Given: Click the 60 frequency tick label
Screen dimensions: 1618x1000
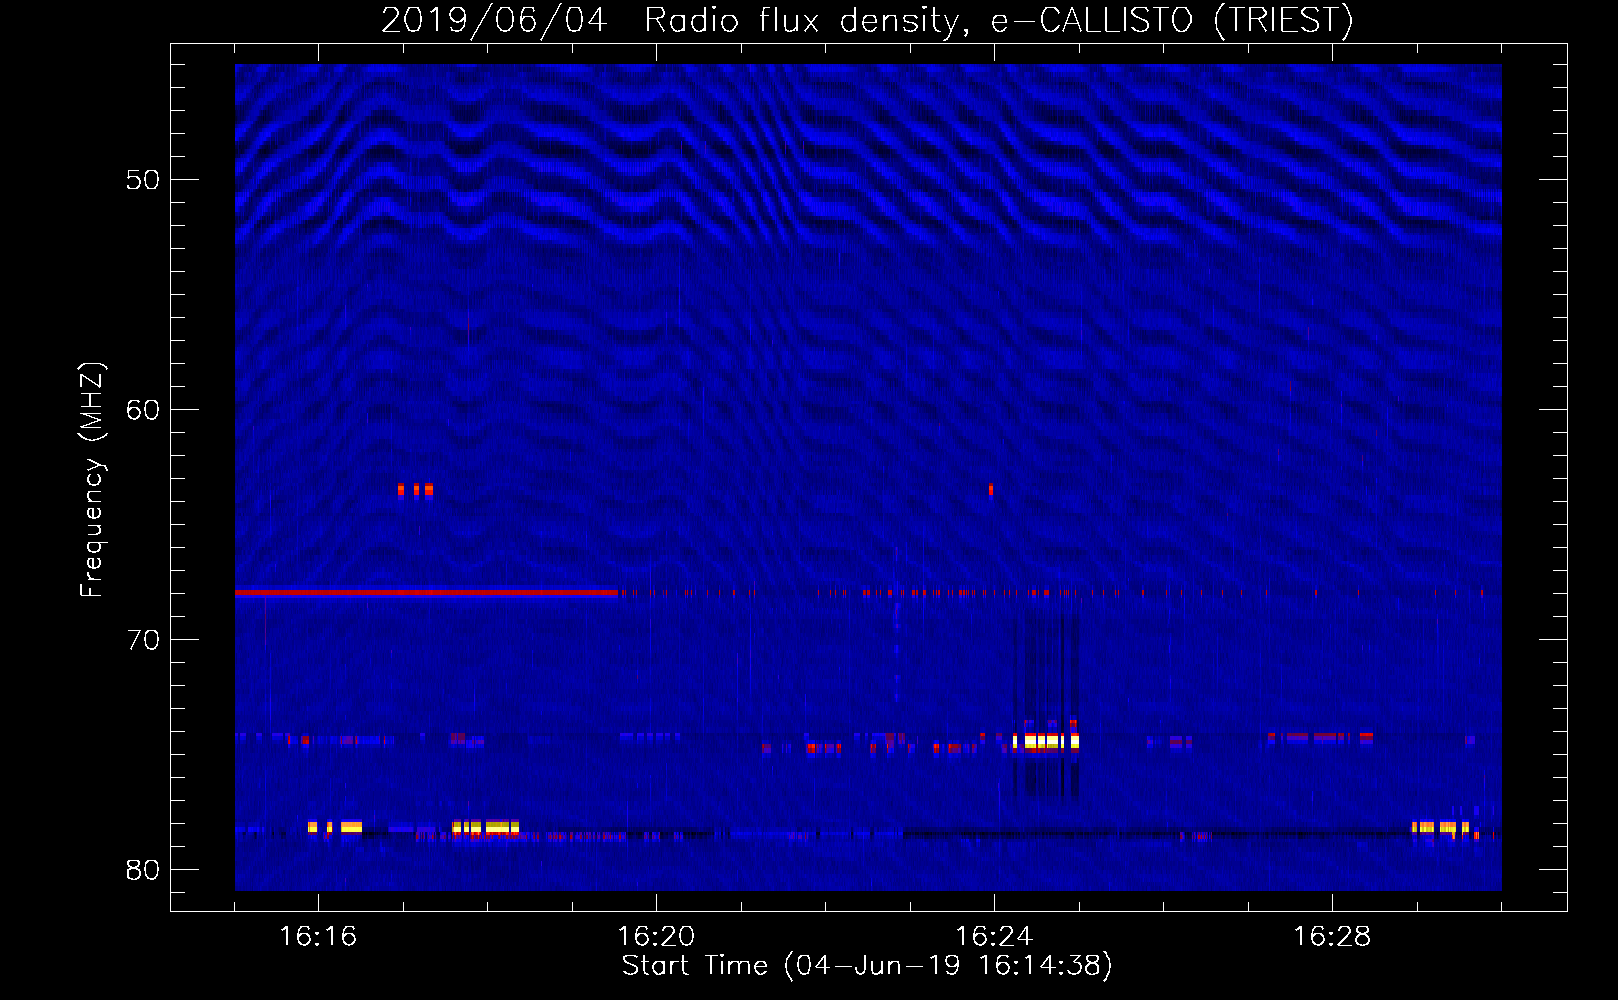Looking at the screenshot, I should point(143,410).
